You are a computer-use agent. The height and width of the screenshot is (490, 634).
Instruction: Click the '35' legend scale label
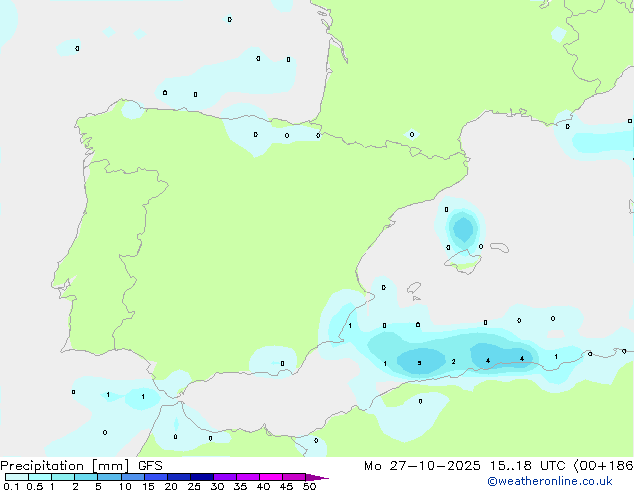240,486
